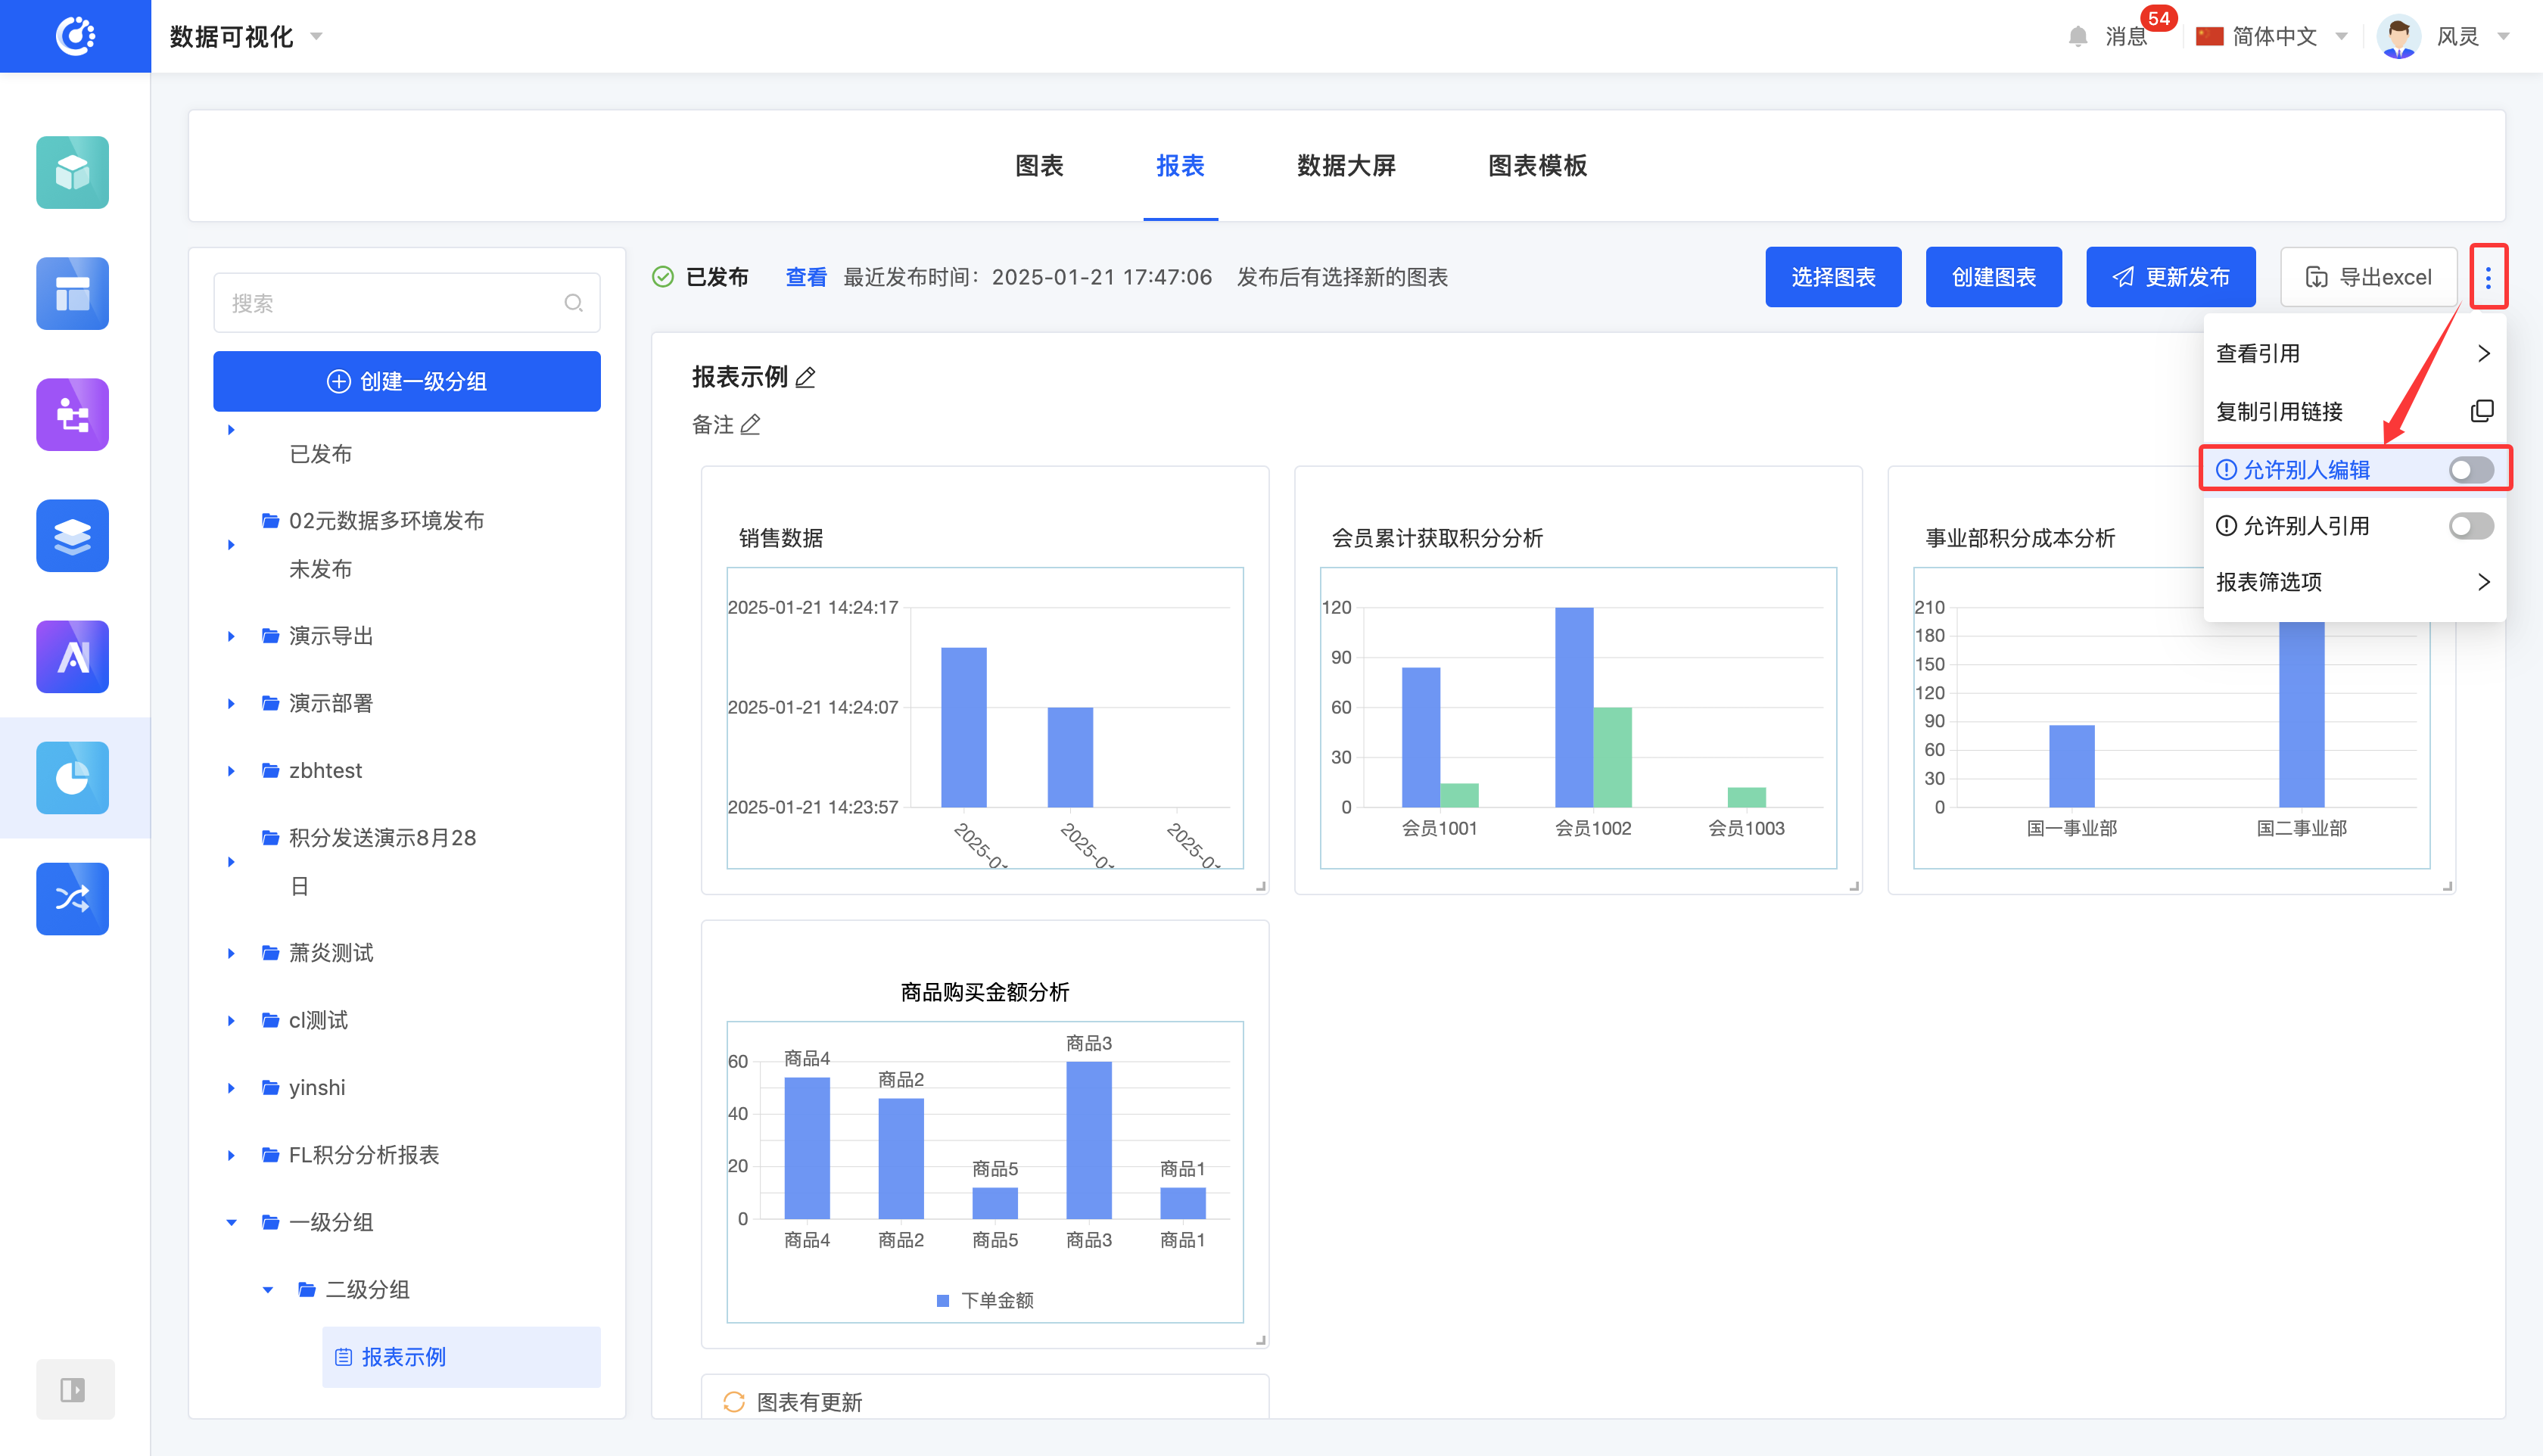
Task: Open the AI module sidebar icon
Action: pos(72,656)
